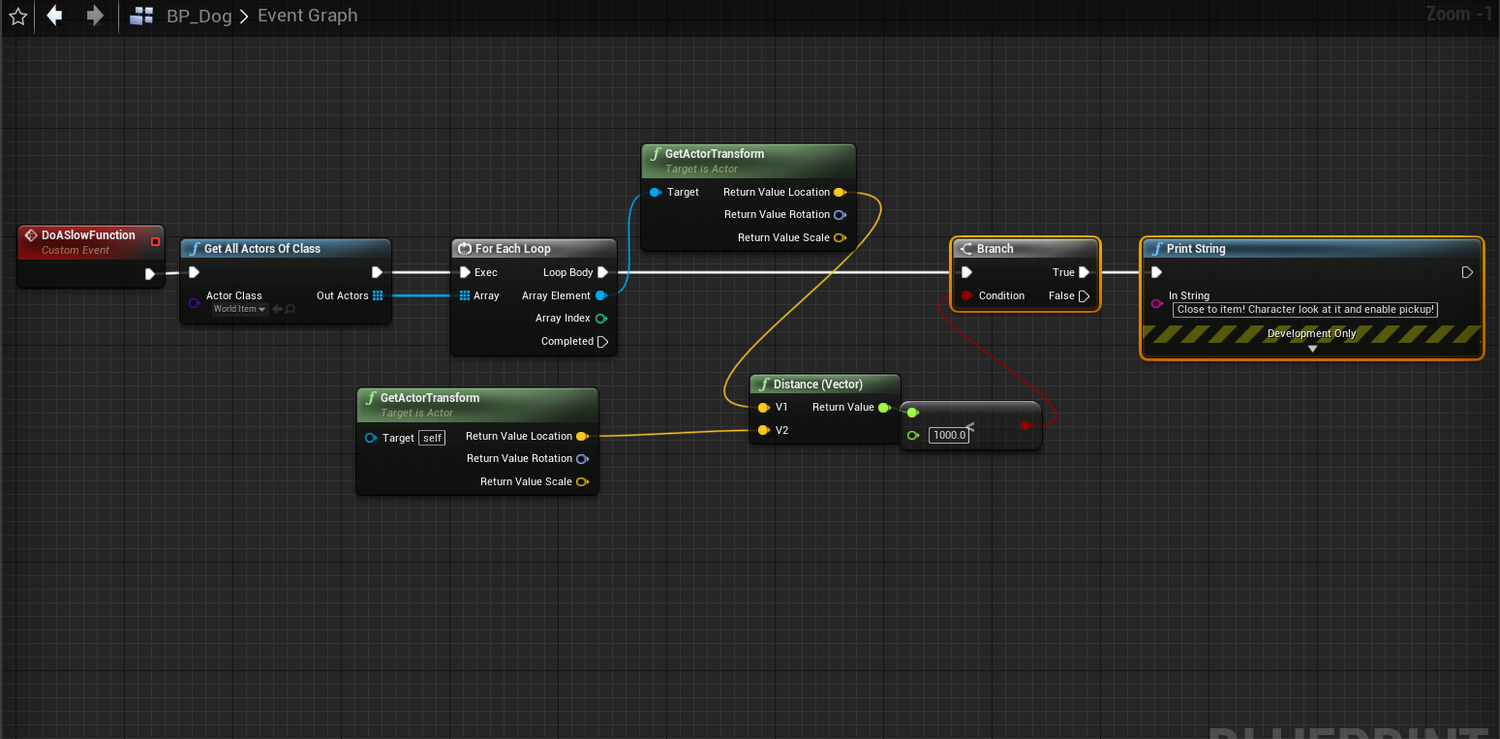Click the Condition pin on Branch
Viewport: 1500px width, 739px height.
click(x=967, y=295)
